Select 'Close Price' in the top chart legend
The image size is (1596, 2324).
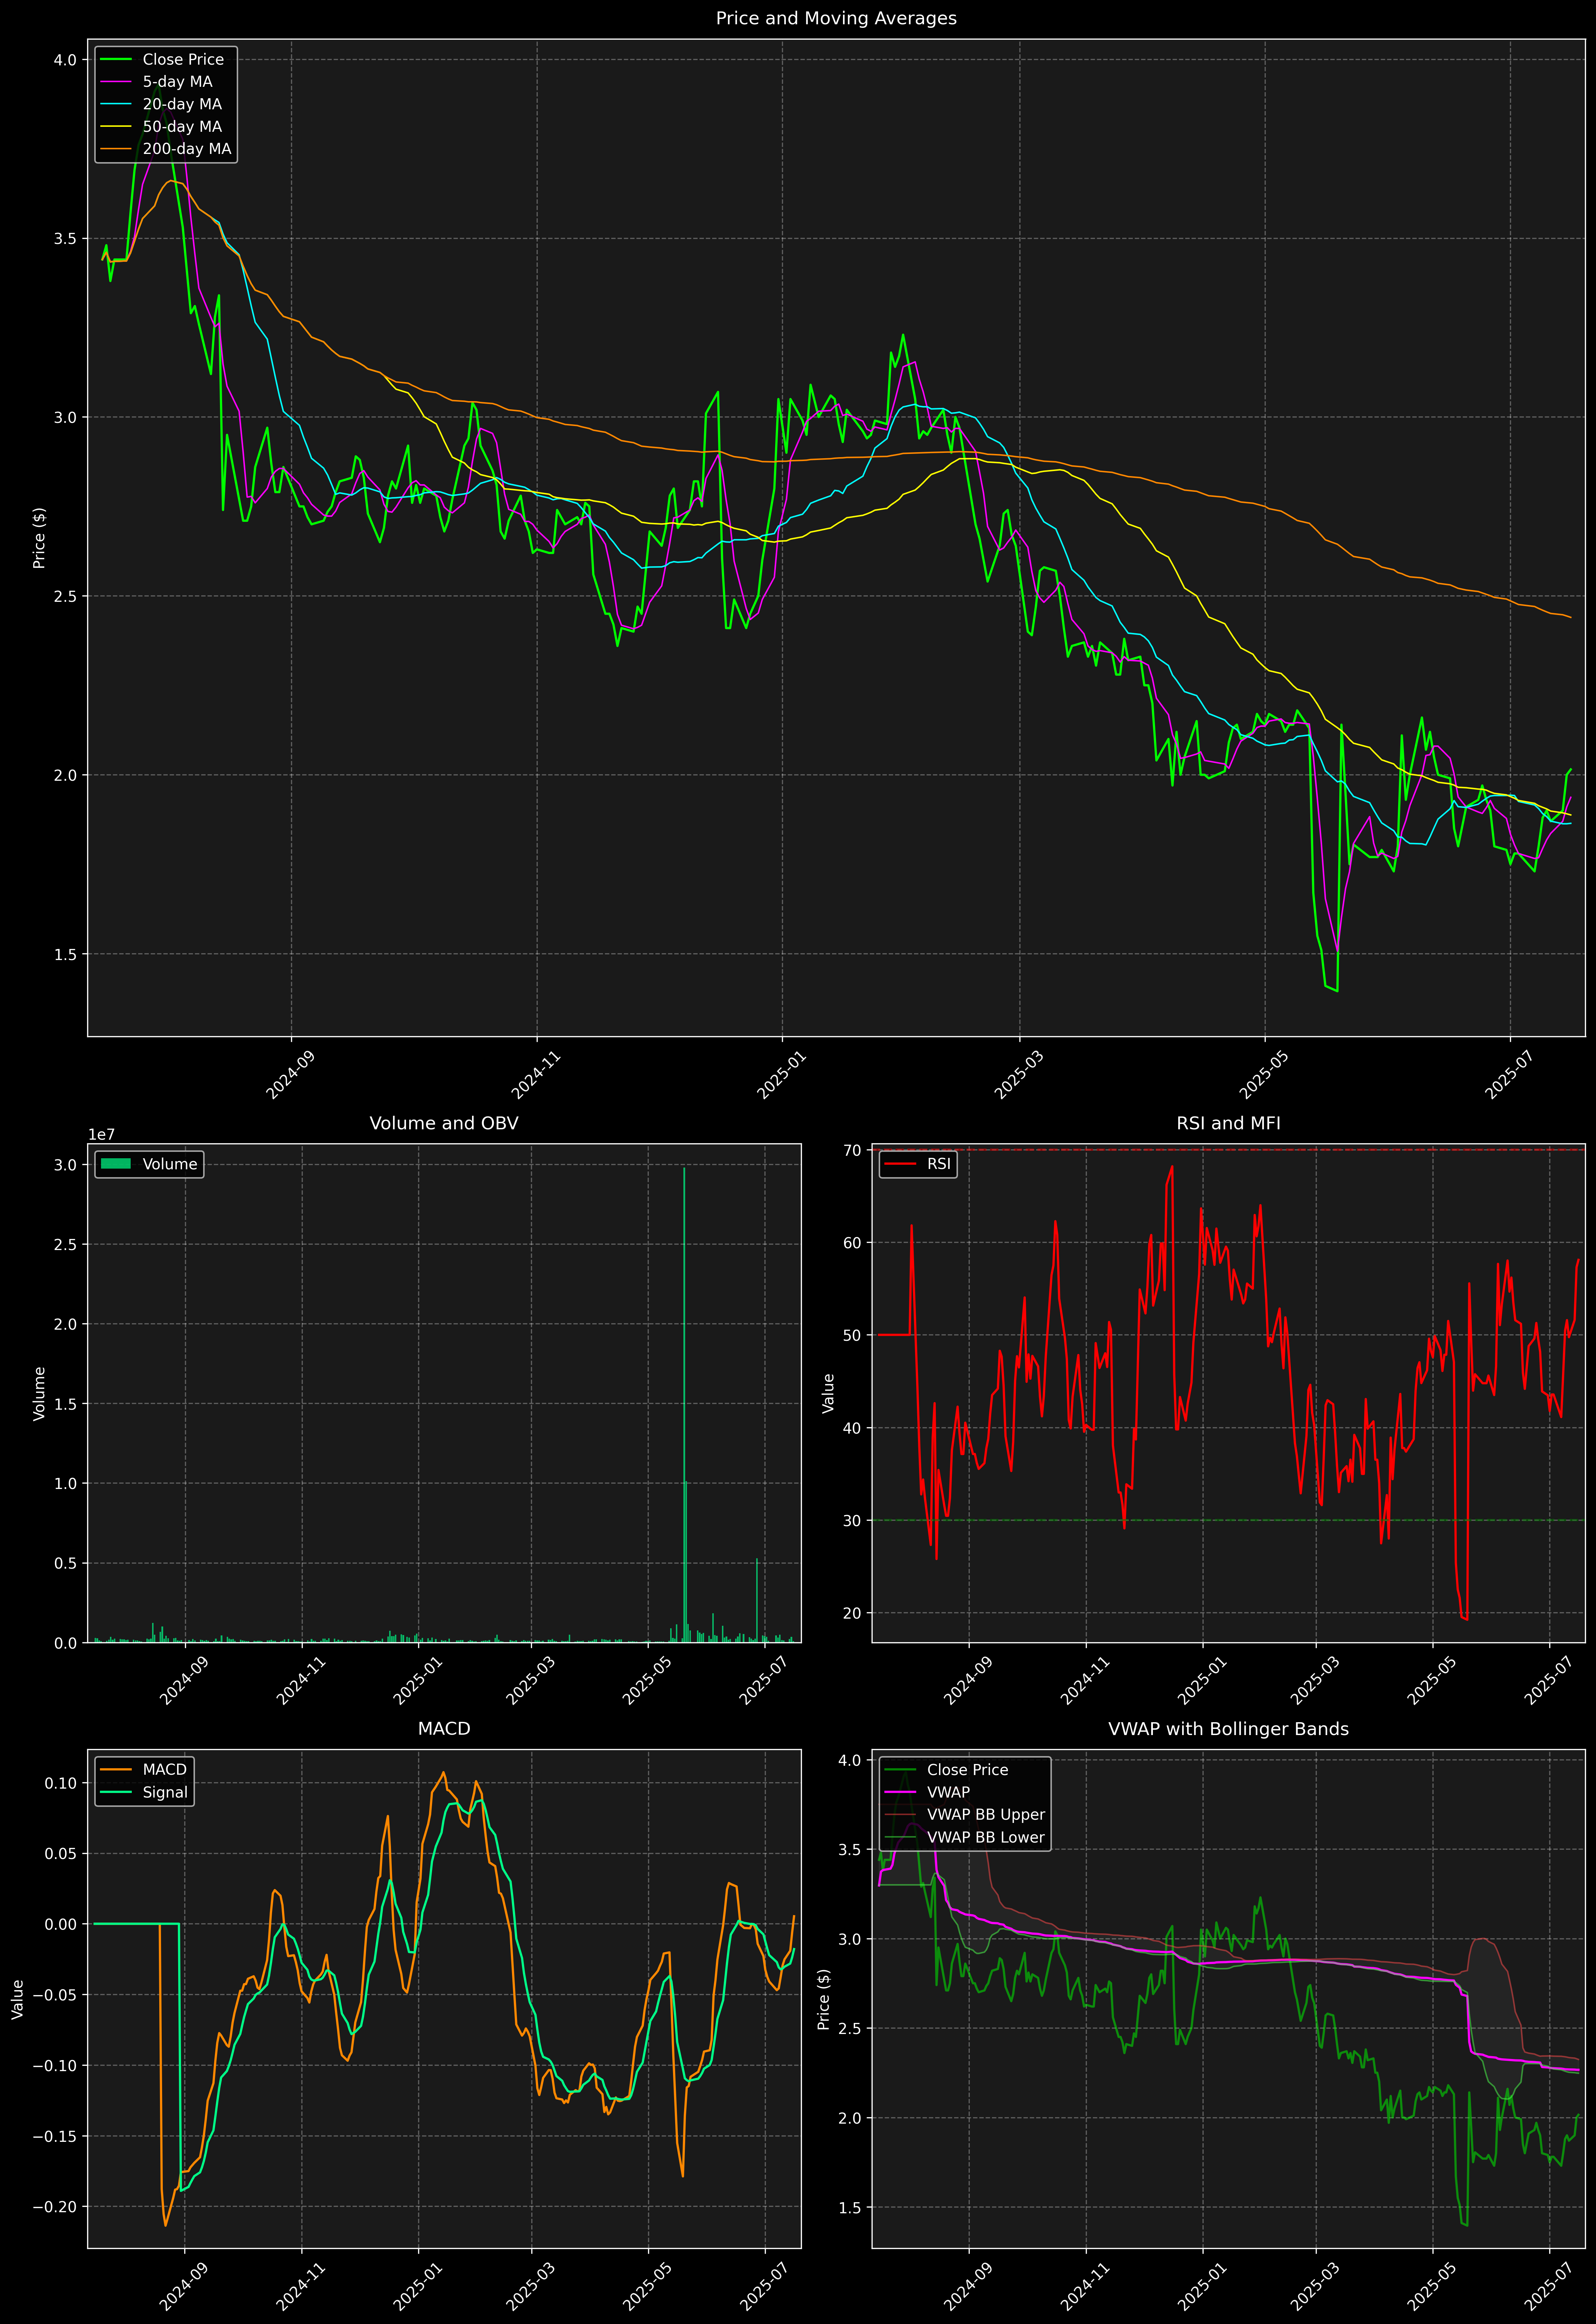183,60
